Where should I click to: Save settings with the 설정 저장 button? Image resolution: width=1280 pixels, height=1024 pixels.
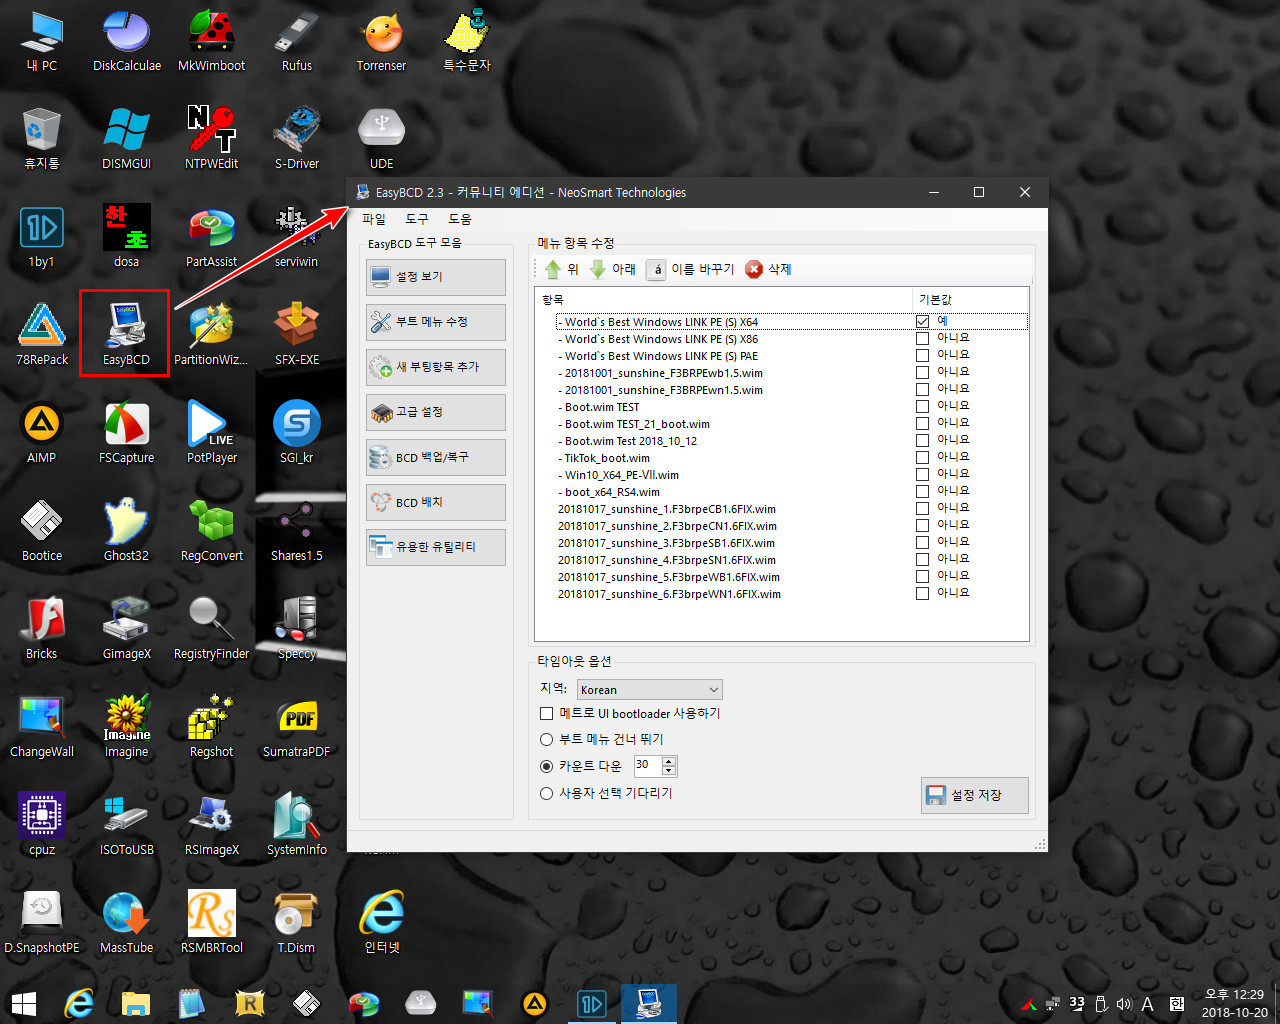(975, 795)
